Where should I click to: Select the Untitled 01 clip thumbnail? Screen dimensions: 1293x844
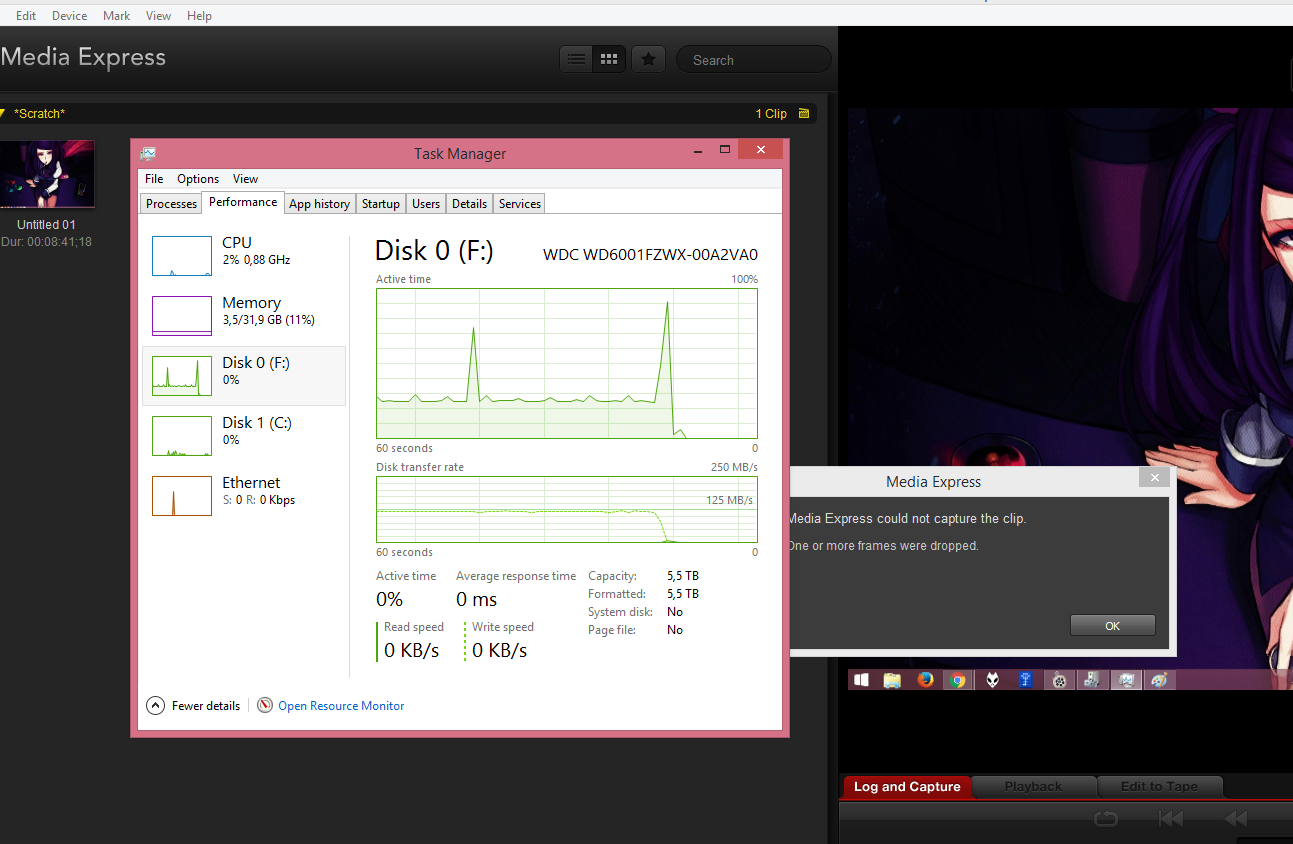click(47, 174)
